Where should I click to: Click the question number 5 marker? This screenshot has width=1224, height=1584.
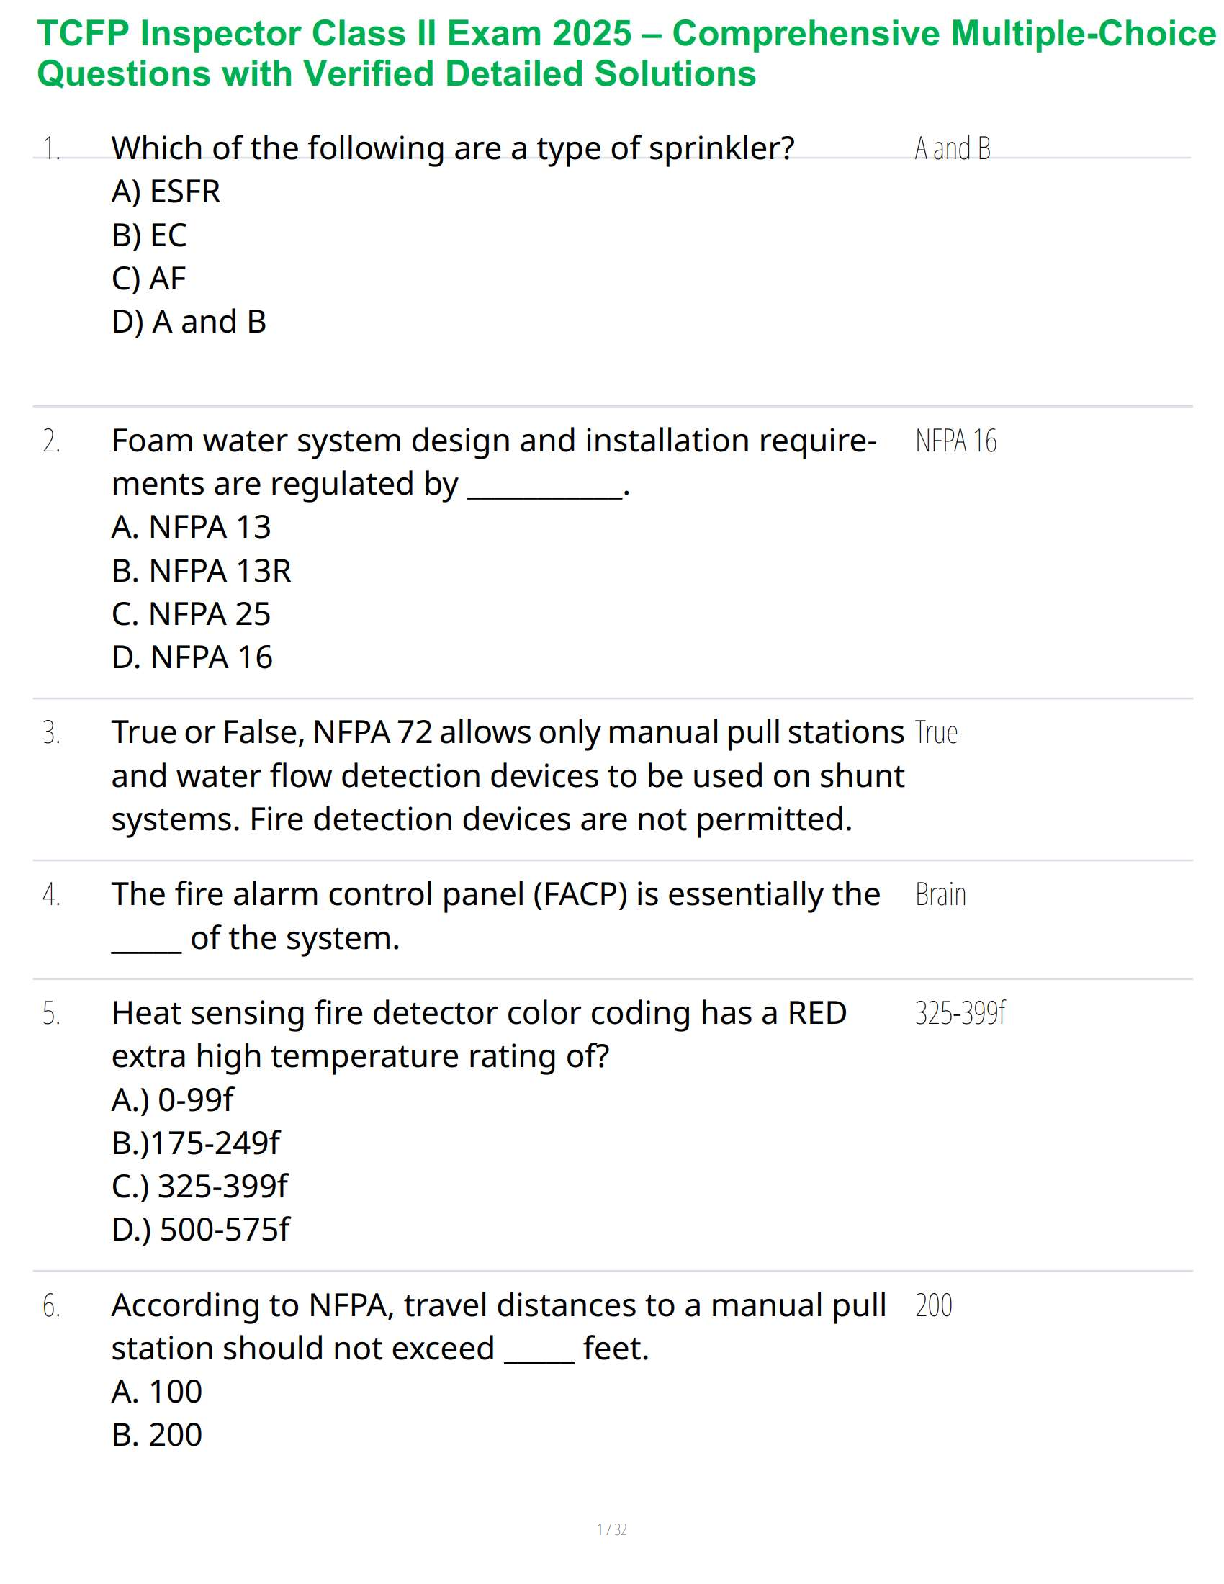[51, 1014]
